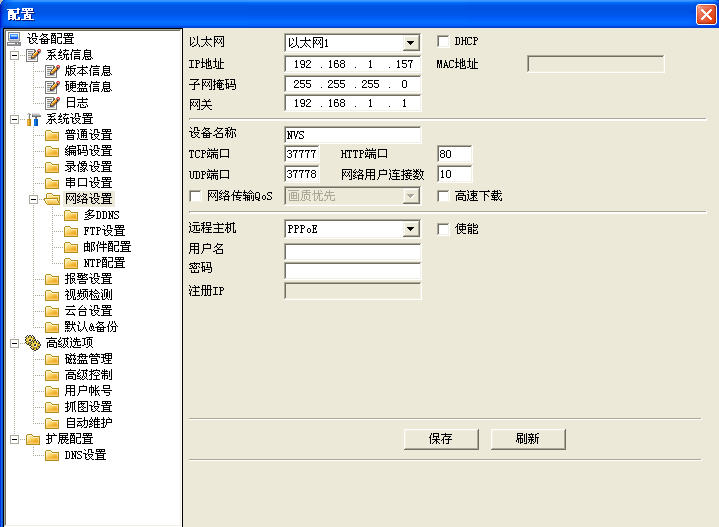Enable the DHCP checkbox
The width and height of the screenshot is (719, 527).
click(x=444, y=42)
